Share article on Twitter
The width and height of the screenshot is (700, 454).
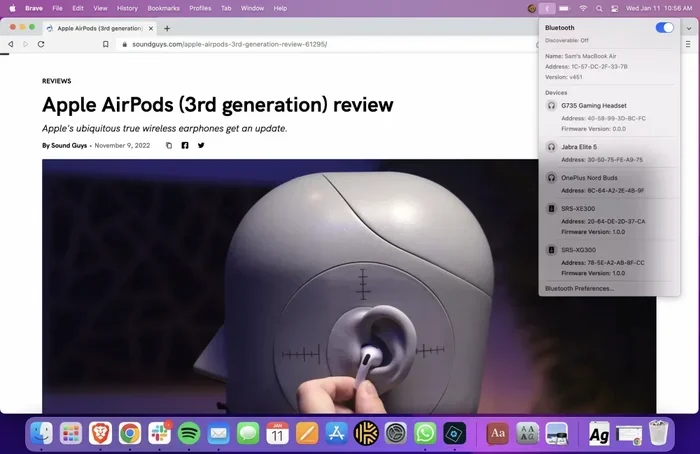tap(201, 146)
